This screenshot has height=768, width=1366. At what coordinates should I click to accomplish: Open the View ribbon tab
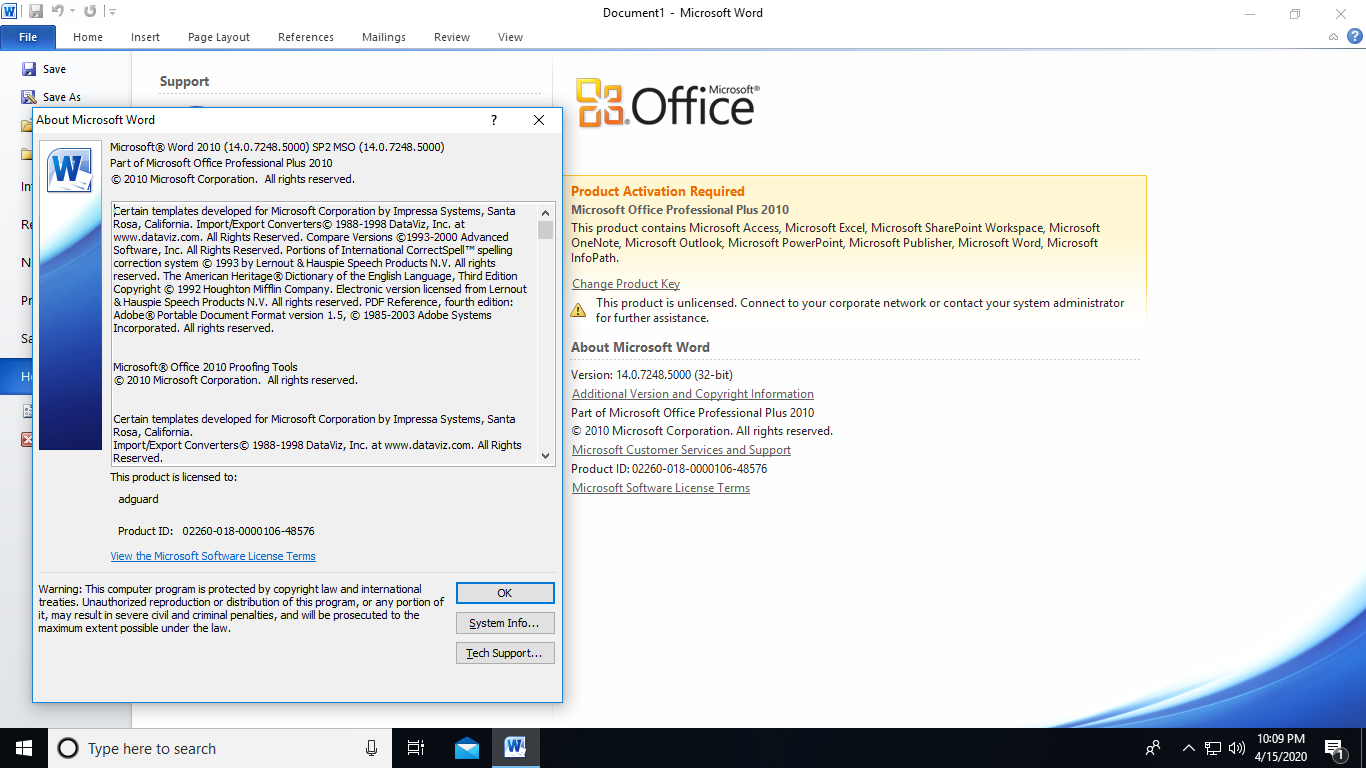coord(510,37)
